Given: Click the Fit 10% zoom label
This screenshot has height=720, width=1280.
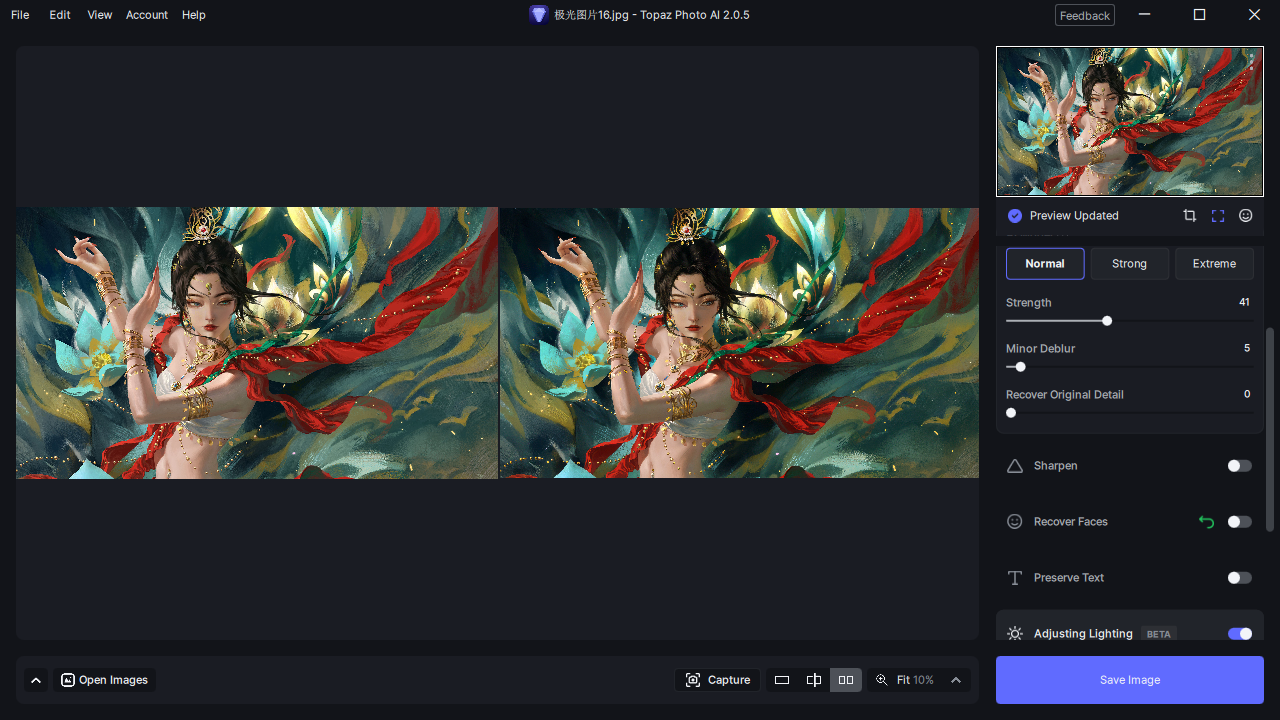Looking at the screenshot, I should (x=915, y=680).
